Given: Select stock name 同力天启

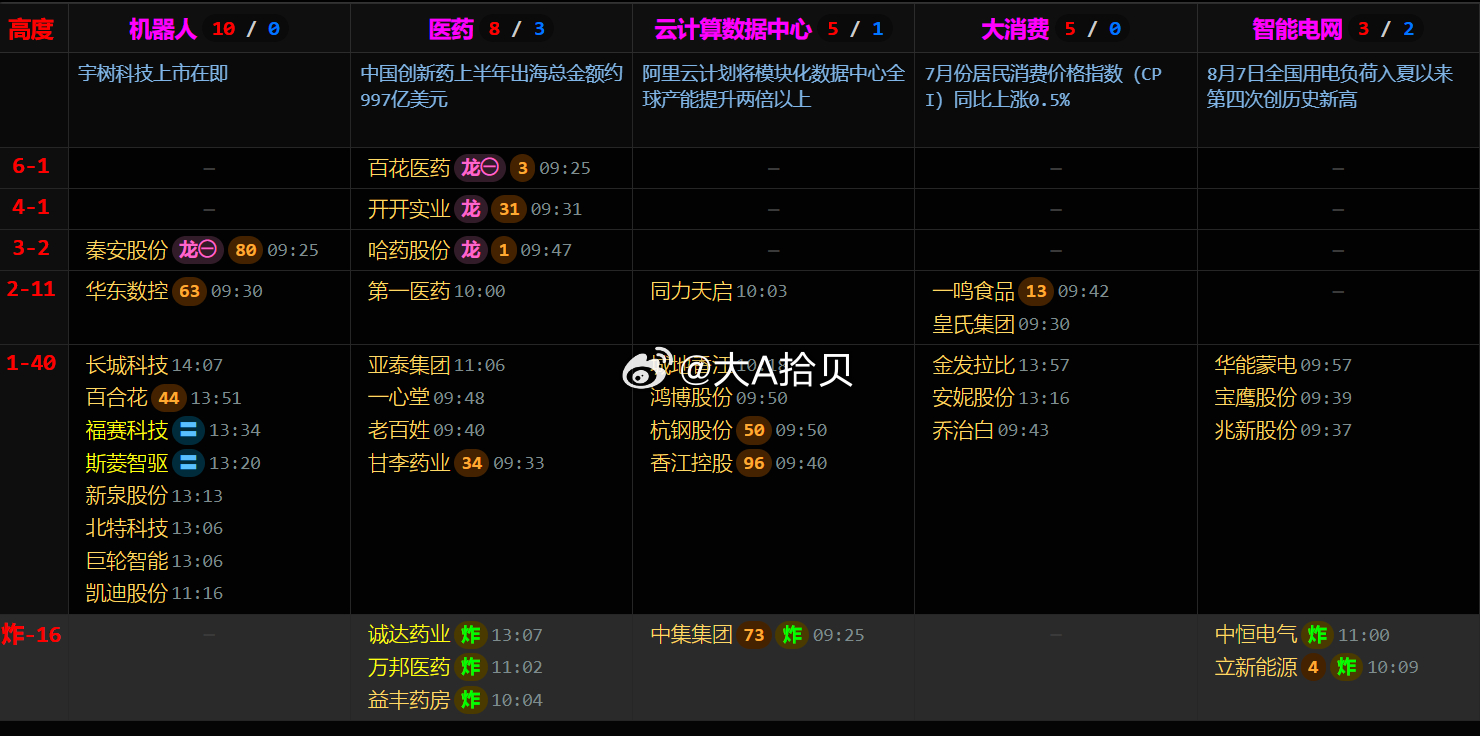Looking at the screenshot, I should (x=691, y=291).
